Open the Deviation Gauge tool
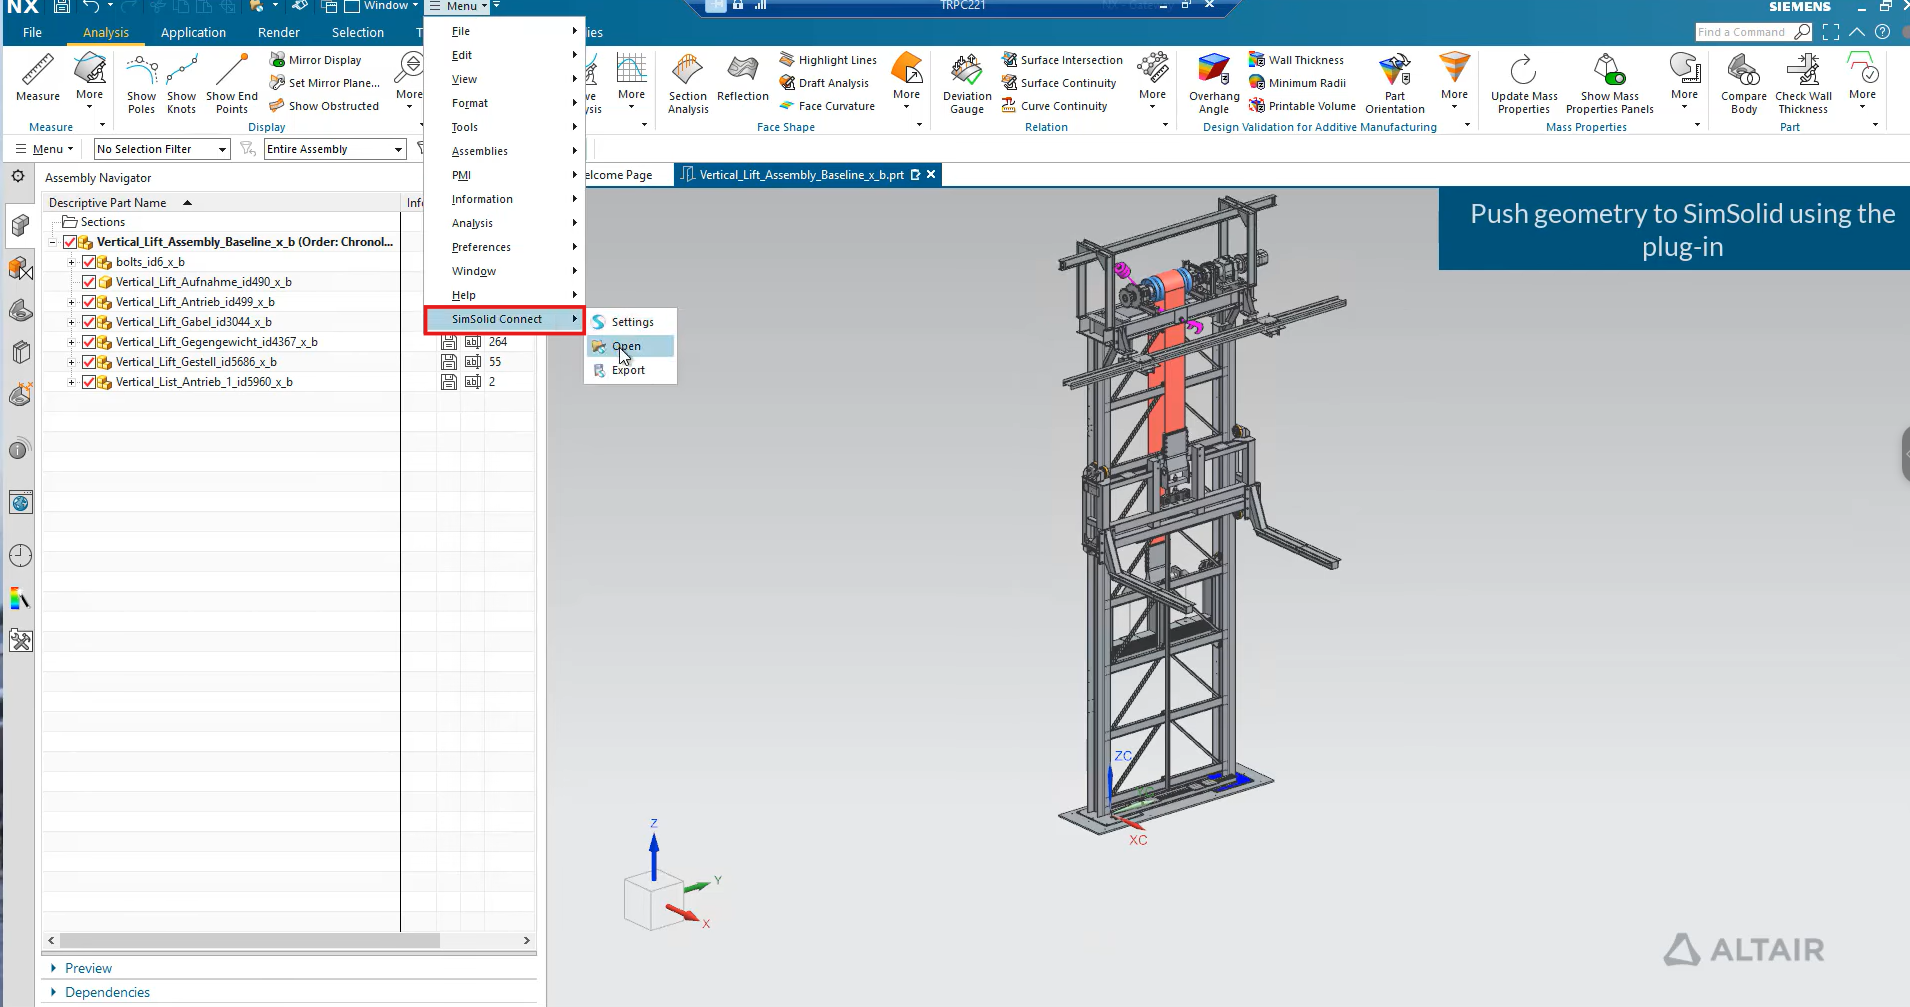 [x=967, y=72]
